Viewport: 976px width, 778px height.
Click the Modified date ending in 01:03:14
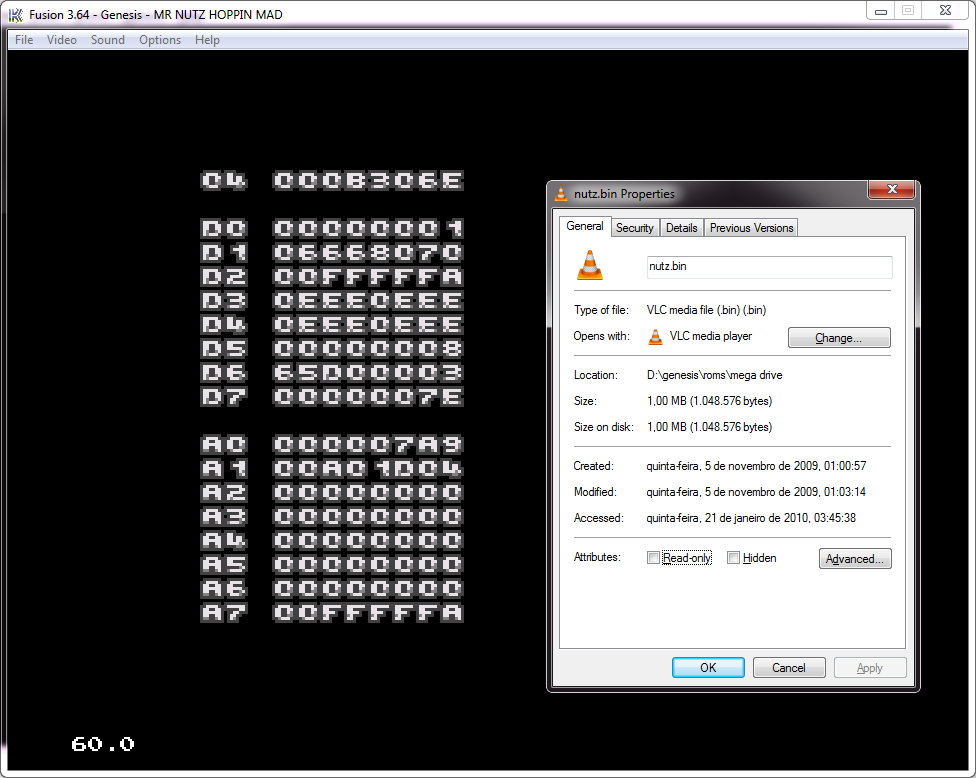click(756, 492)
